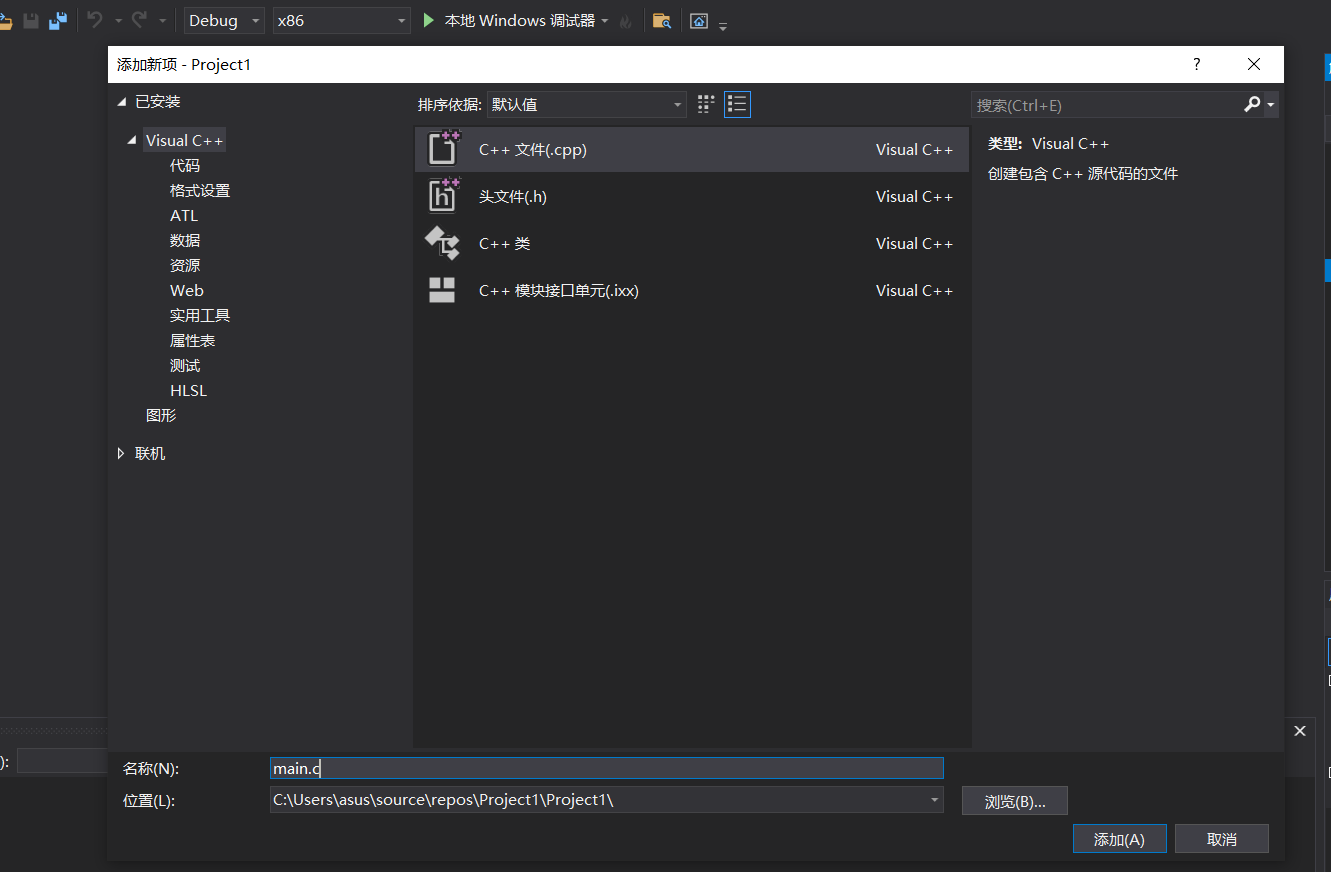This screenshot has width=1331, height=872.
Task: Select the 测试 category
Action: pyautogui.click(x=185, y=366)
